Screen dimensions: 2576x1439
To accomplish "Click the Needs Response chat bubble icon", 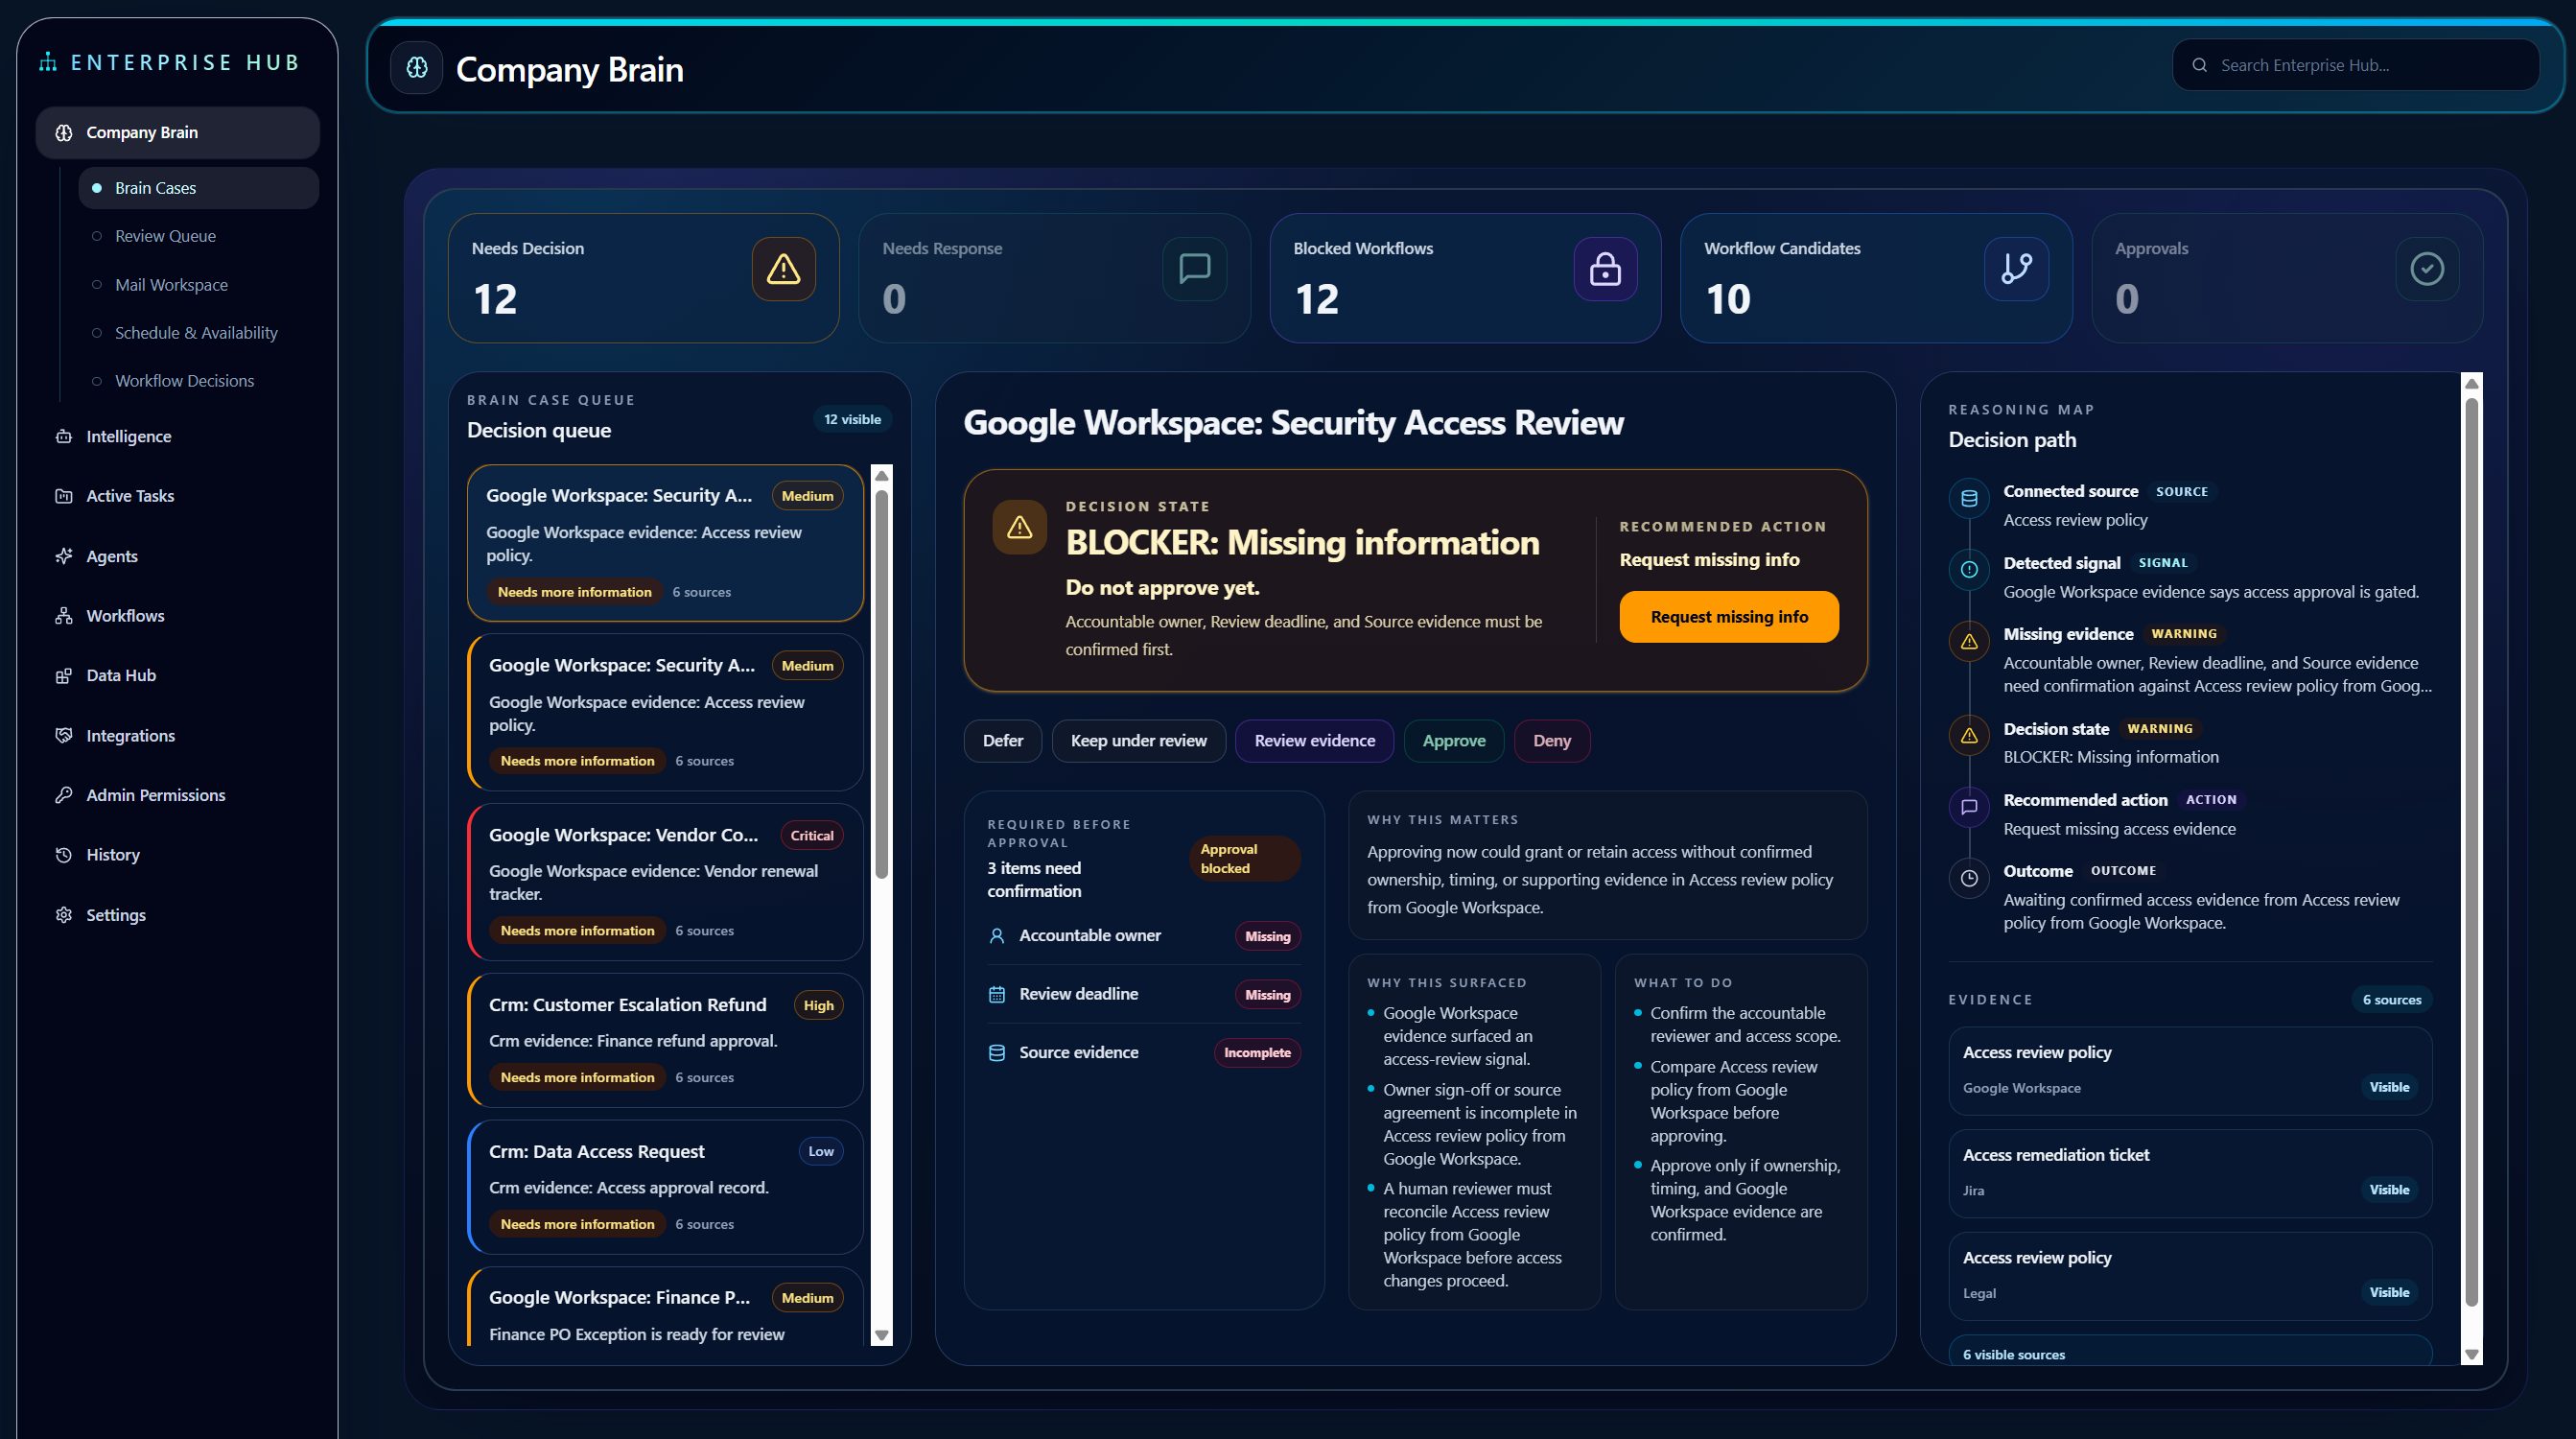I will click(x=1194, y=268).
